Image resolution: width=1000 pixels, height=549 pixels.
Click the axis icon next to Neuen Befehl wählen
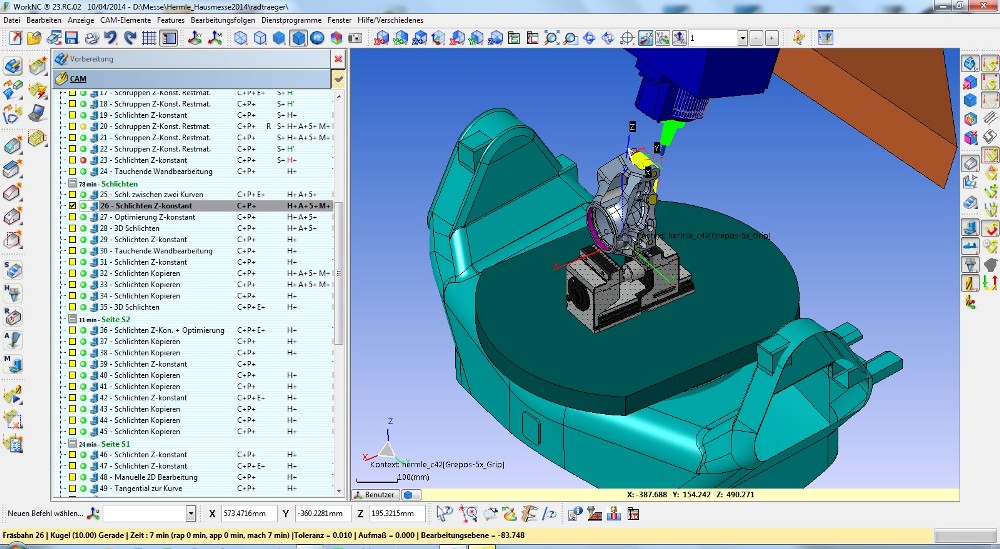(x=93, y=513)
